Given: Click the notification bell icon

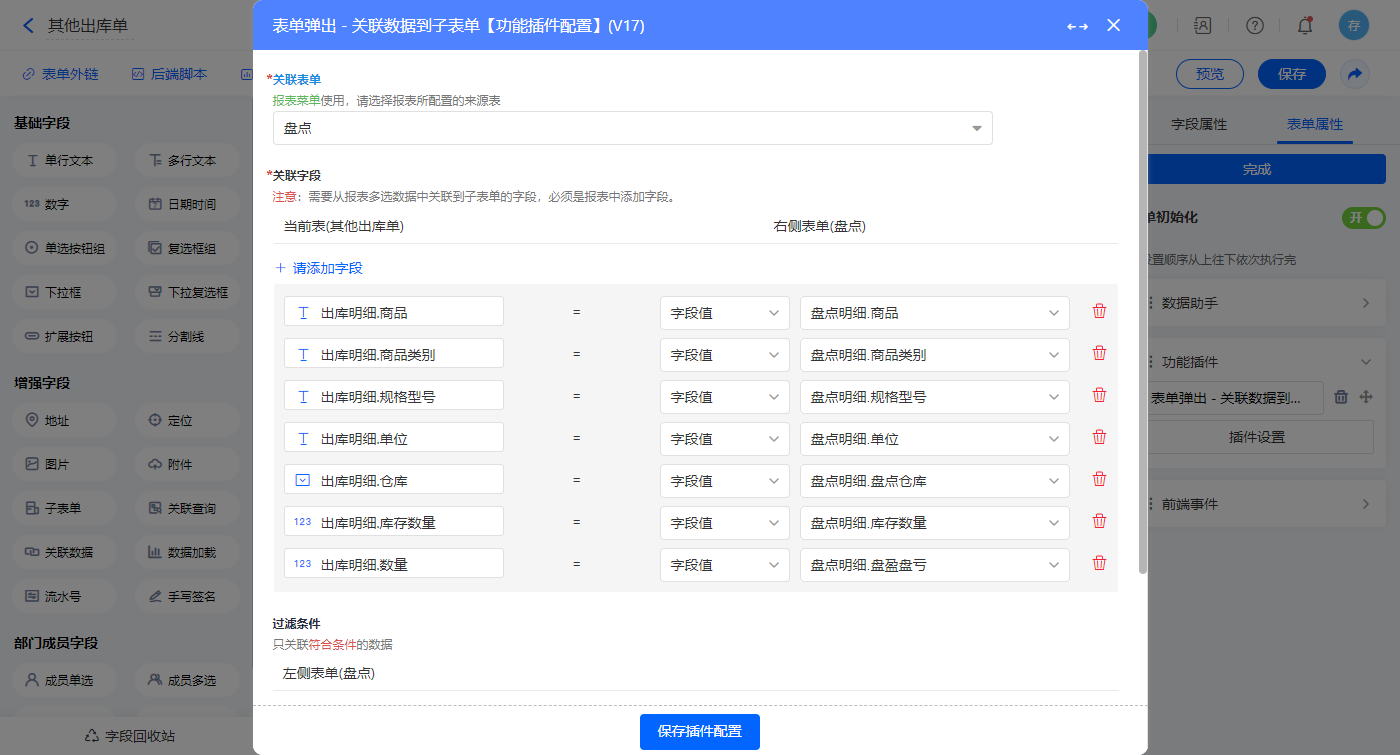Looking at the screenshot, I should point(1305,26).
